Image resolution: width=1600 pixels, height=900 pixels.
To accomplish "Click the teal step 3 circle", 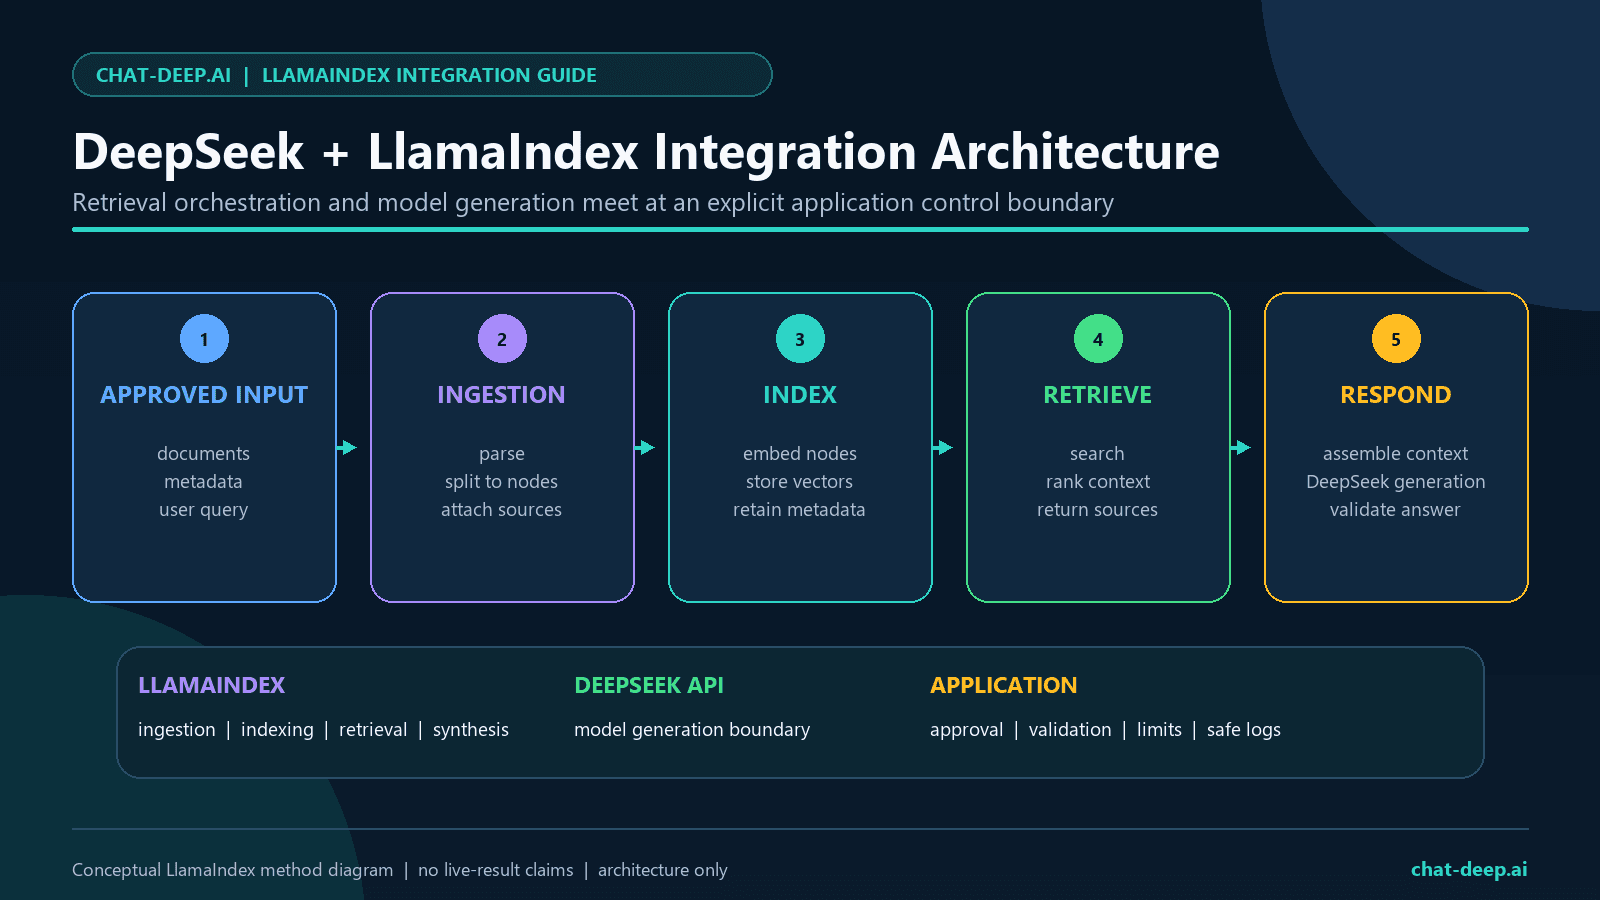I will [800, 339].
